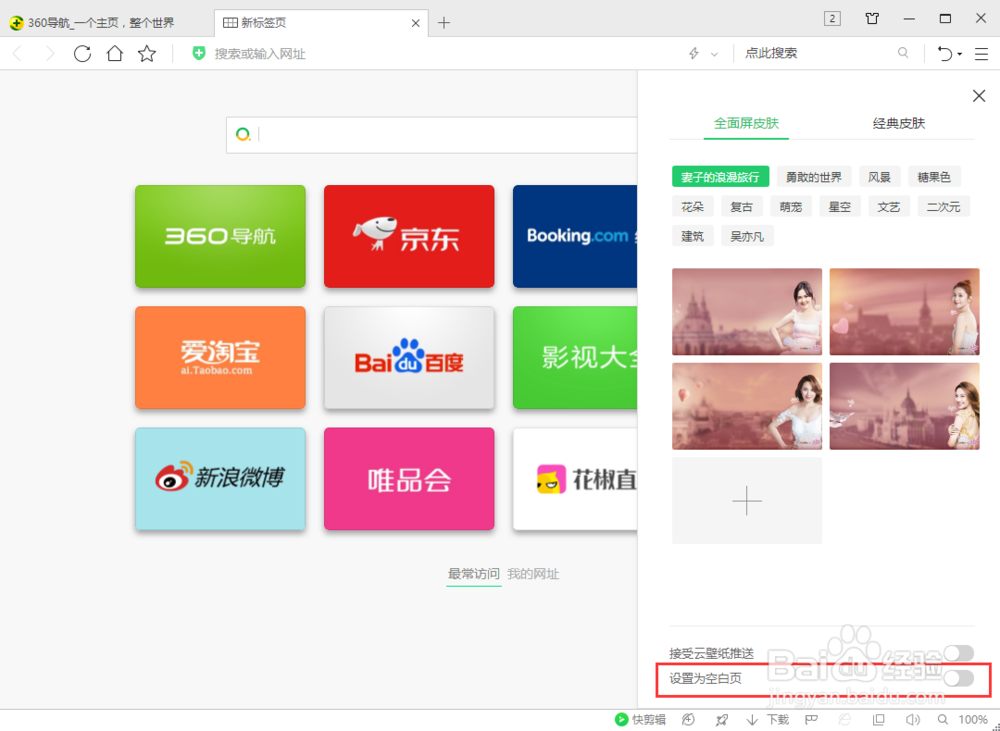Click the search magnifier in toolbar
1000x731 pixels.
pyautogui.click(x=903, y=53)
